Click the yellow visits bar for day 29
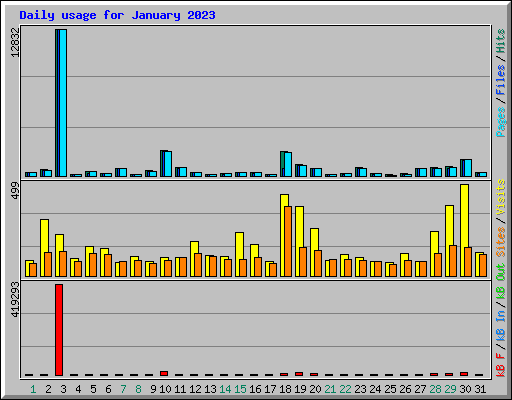The image size is (512, 400). [449, 241]
